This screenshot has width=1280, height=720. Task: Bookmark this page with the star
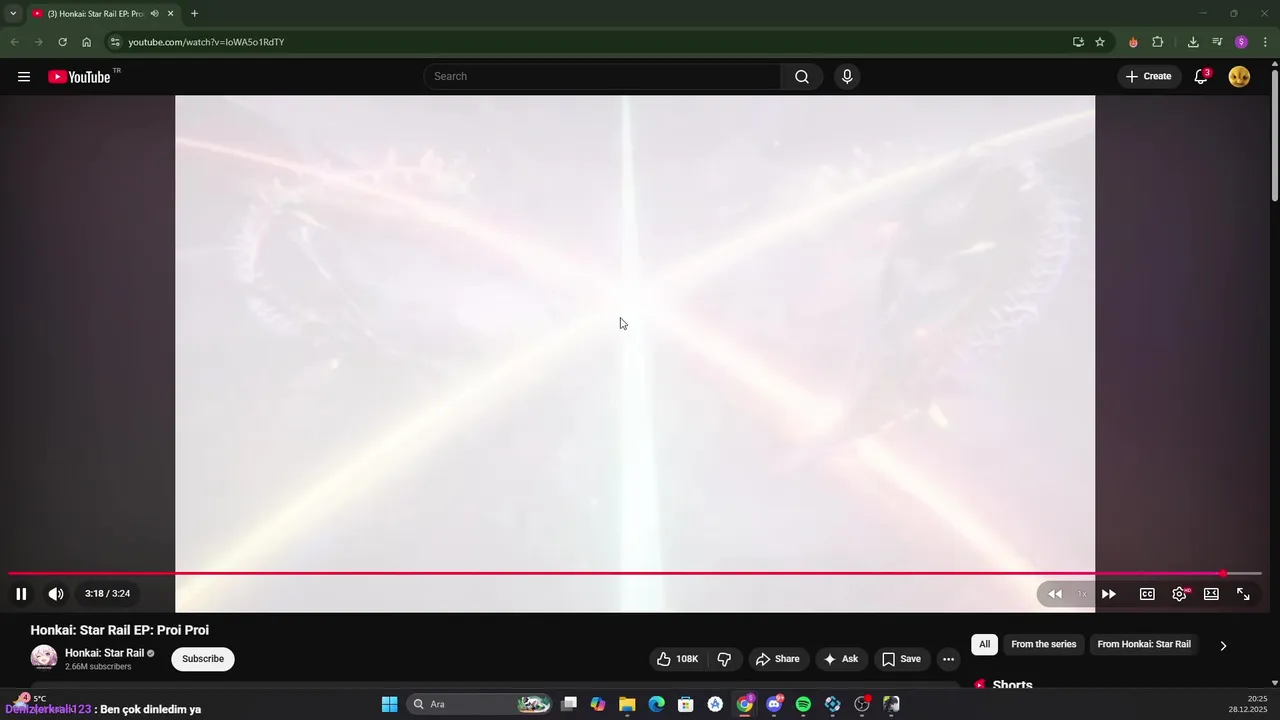click(x=1100, y=42)
